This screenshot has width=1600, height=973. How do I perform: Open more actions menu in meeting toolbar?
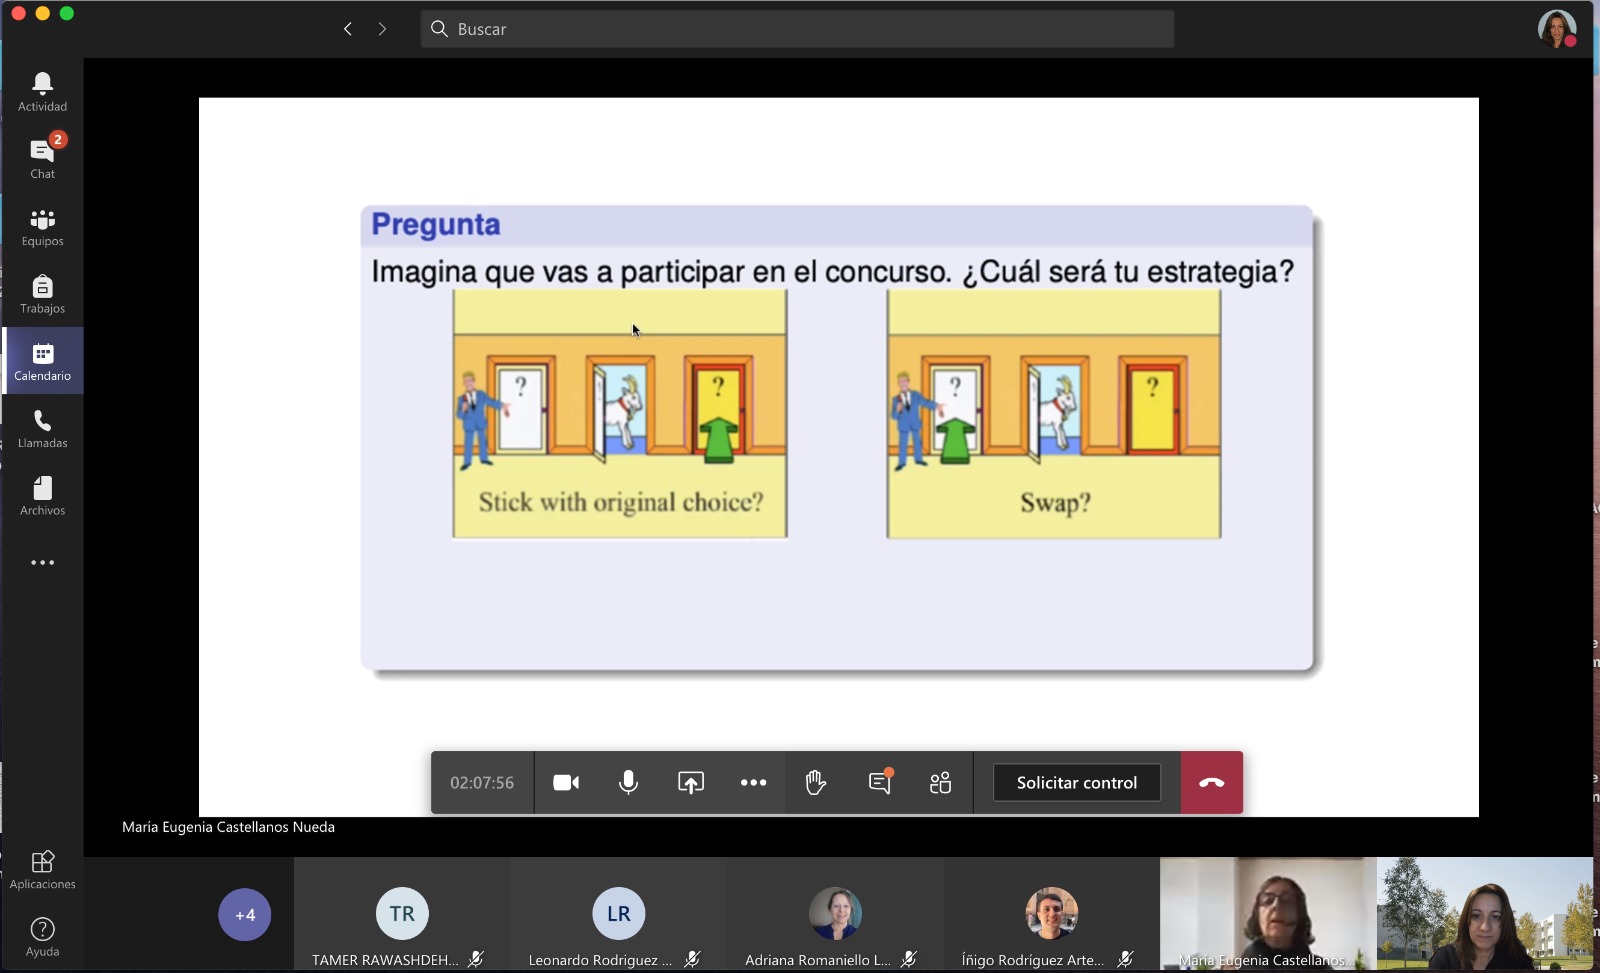(753, 783)
